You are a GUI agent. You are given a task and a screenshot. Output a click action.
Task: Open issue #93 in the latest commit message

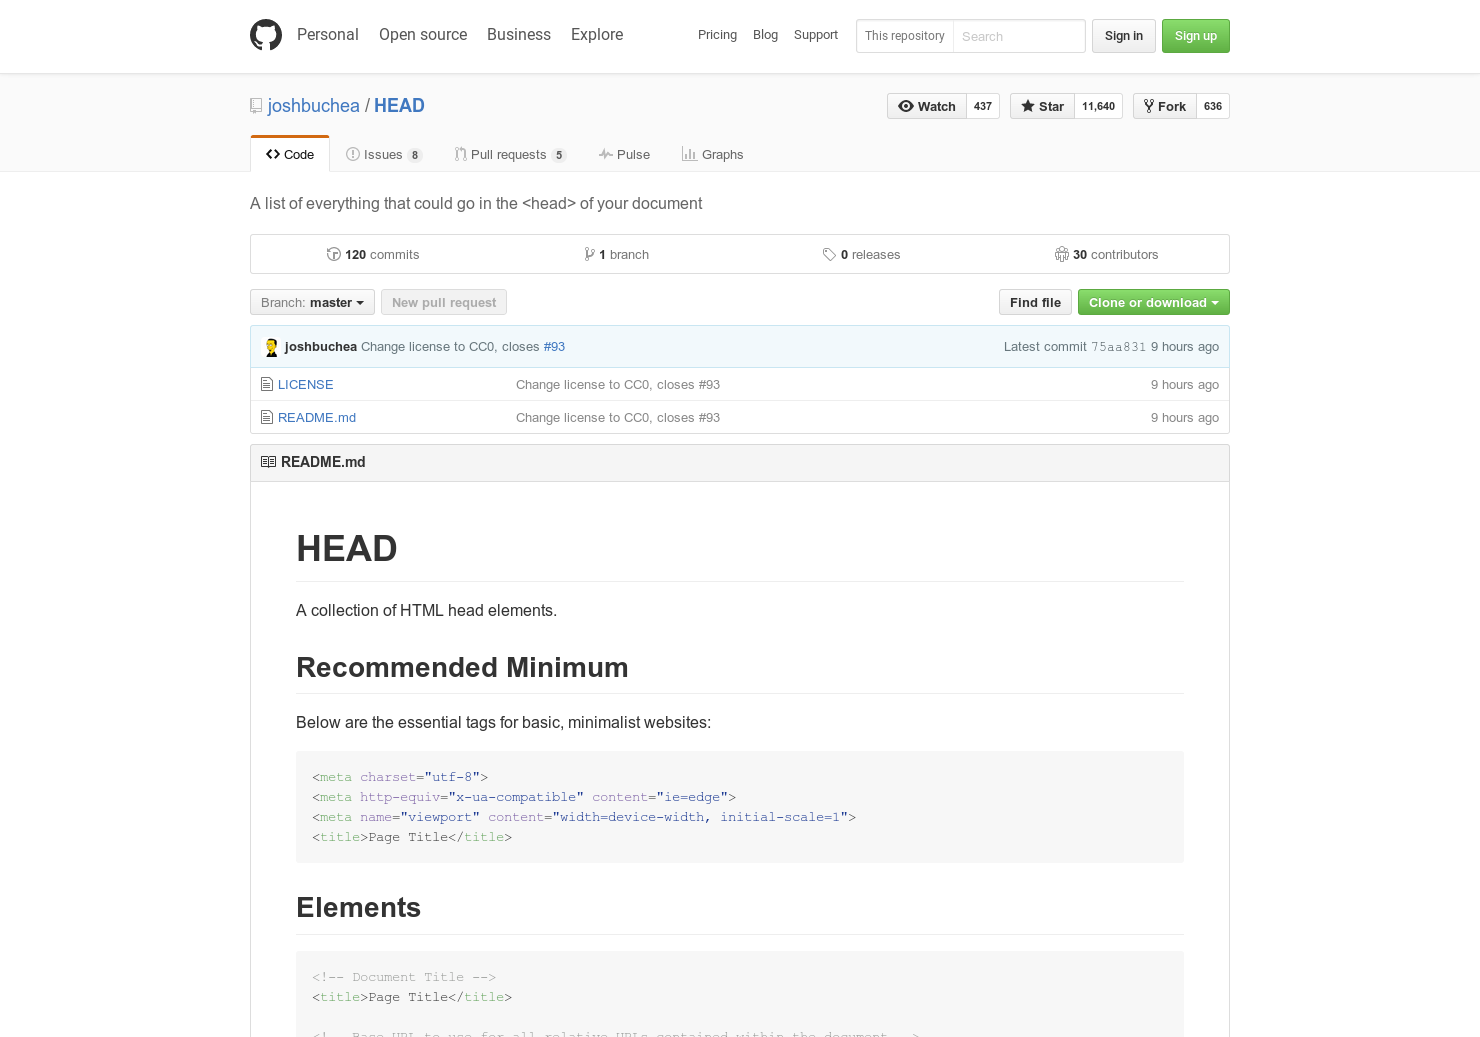coord(554,347)
